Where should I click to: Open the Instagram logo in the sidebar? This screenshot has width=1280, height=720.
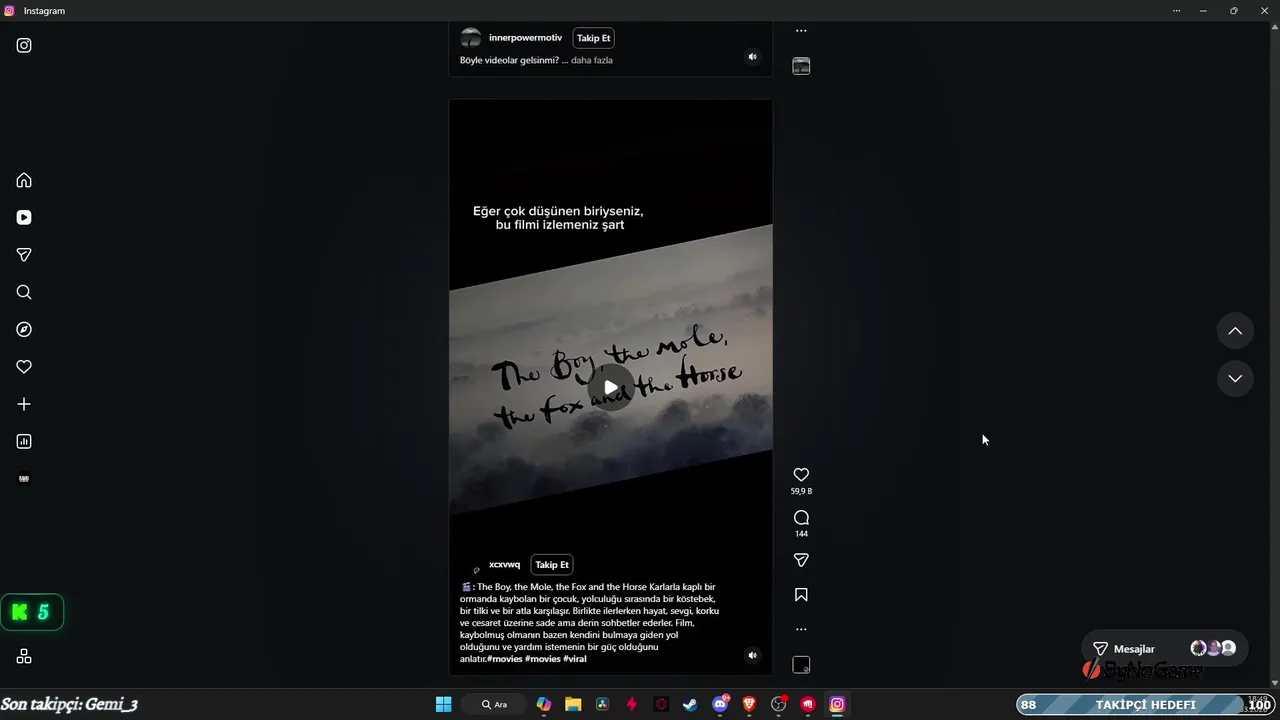tap(24, 45)
